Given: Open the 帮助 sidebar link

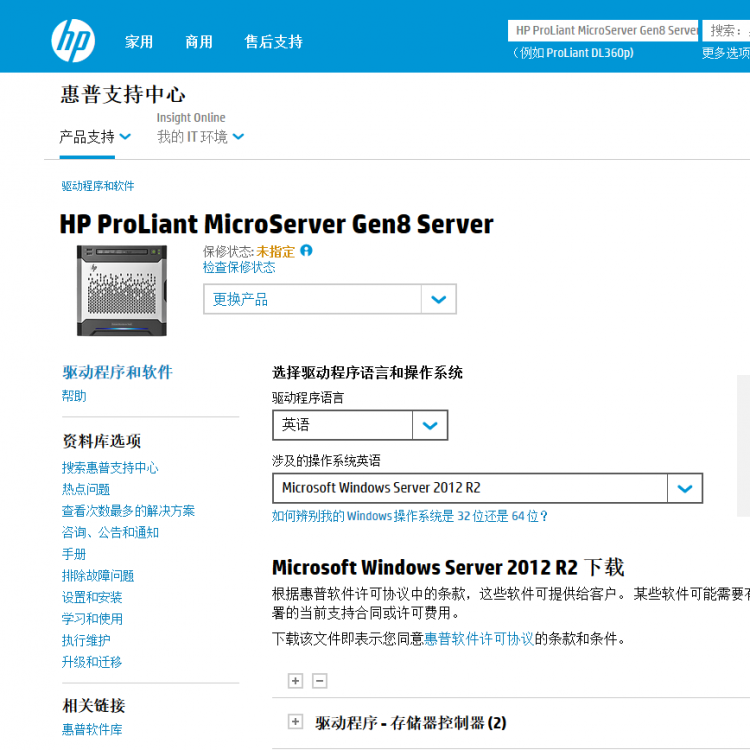Looking at the screenshot, I should pyautogui.click(x=74, y=396).
